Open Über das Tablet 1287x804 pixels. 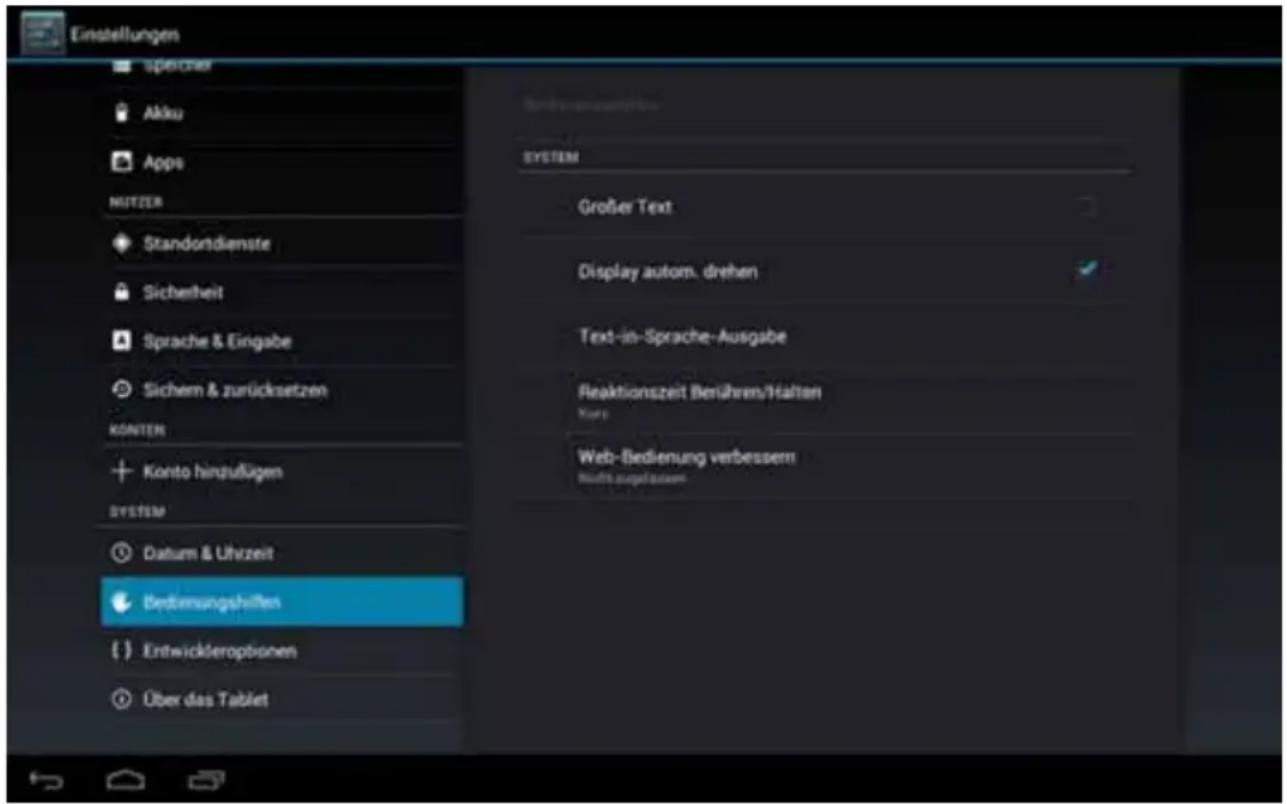coord(282,700)
